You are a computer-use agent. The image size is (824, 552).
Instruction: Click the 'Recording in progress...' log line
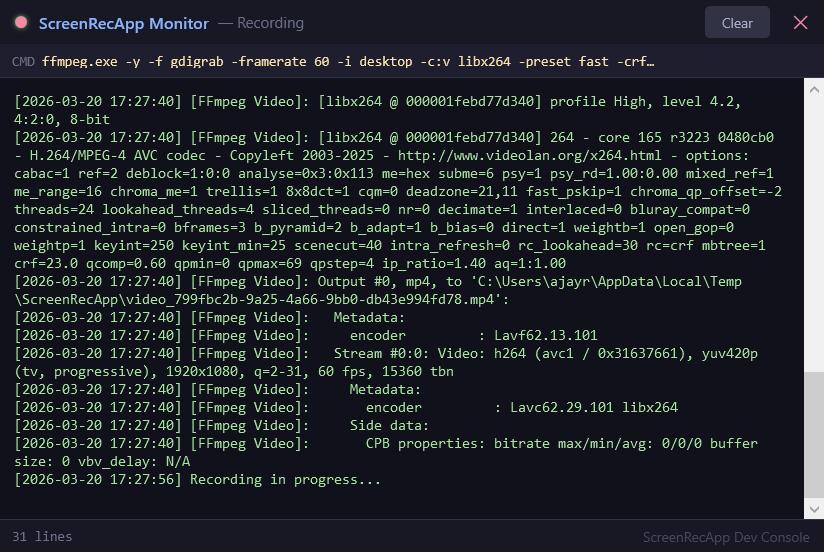(197, 479)
